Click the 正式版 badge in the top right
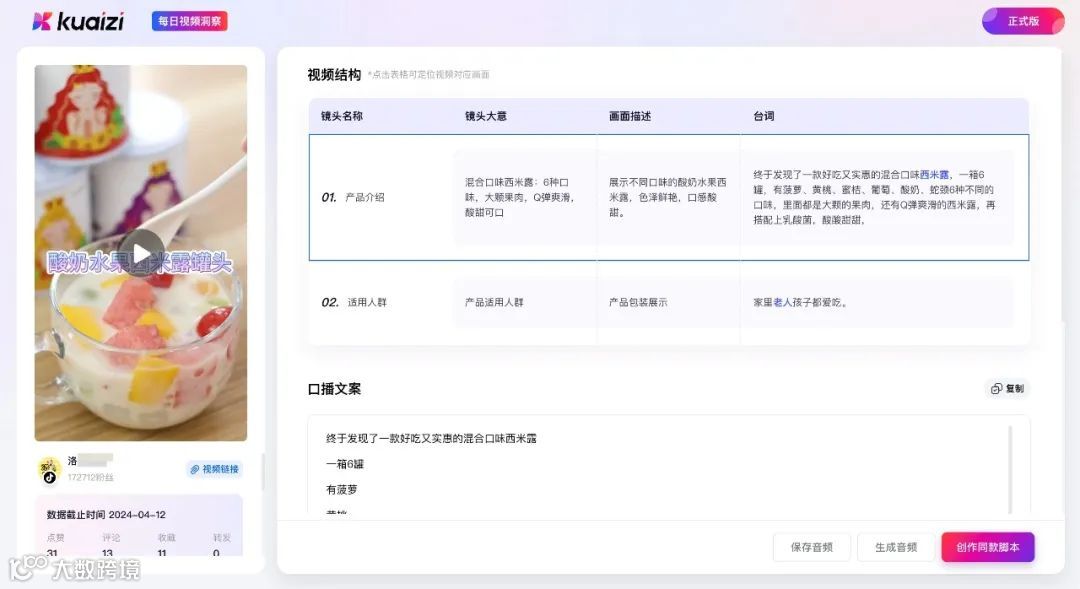The image size is (1080, 589). [1021, 19]
